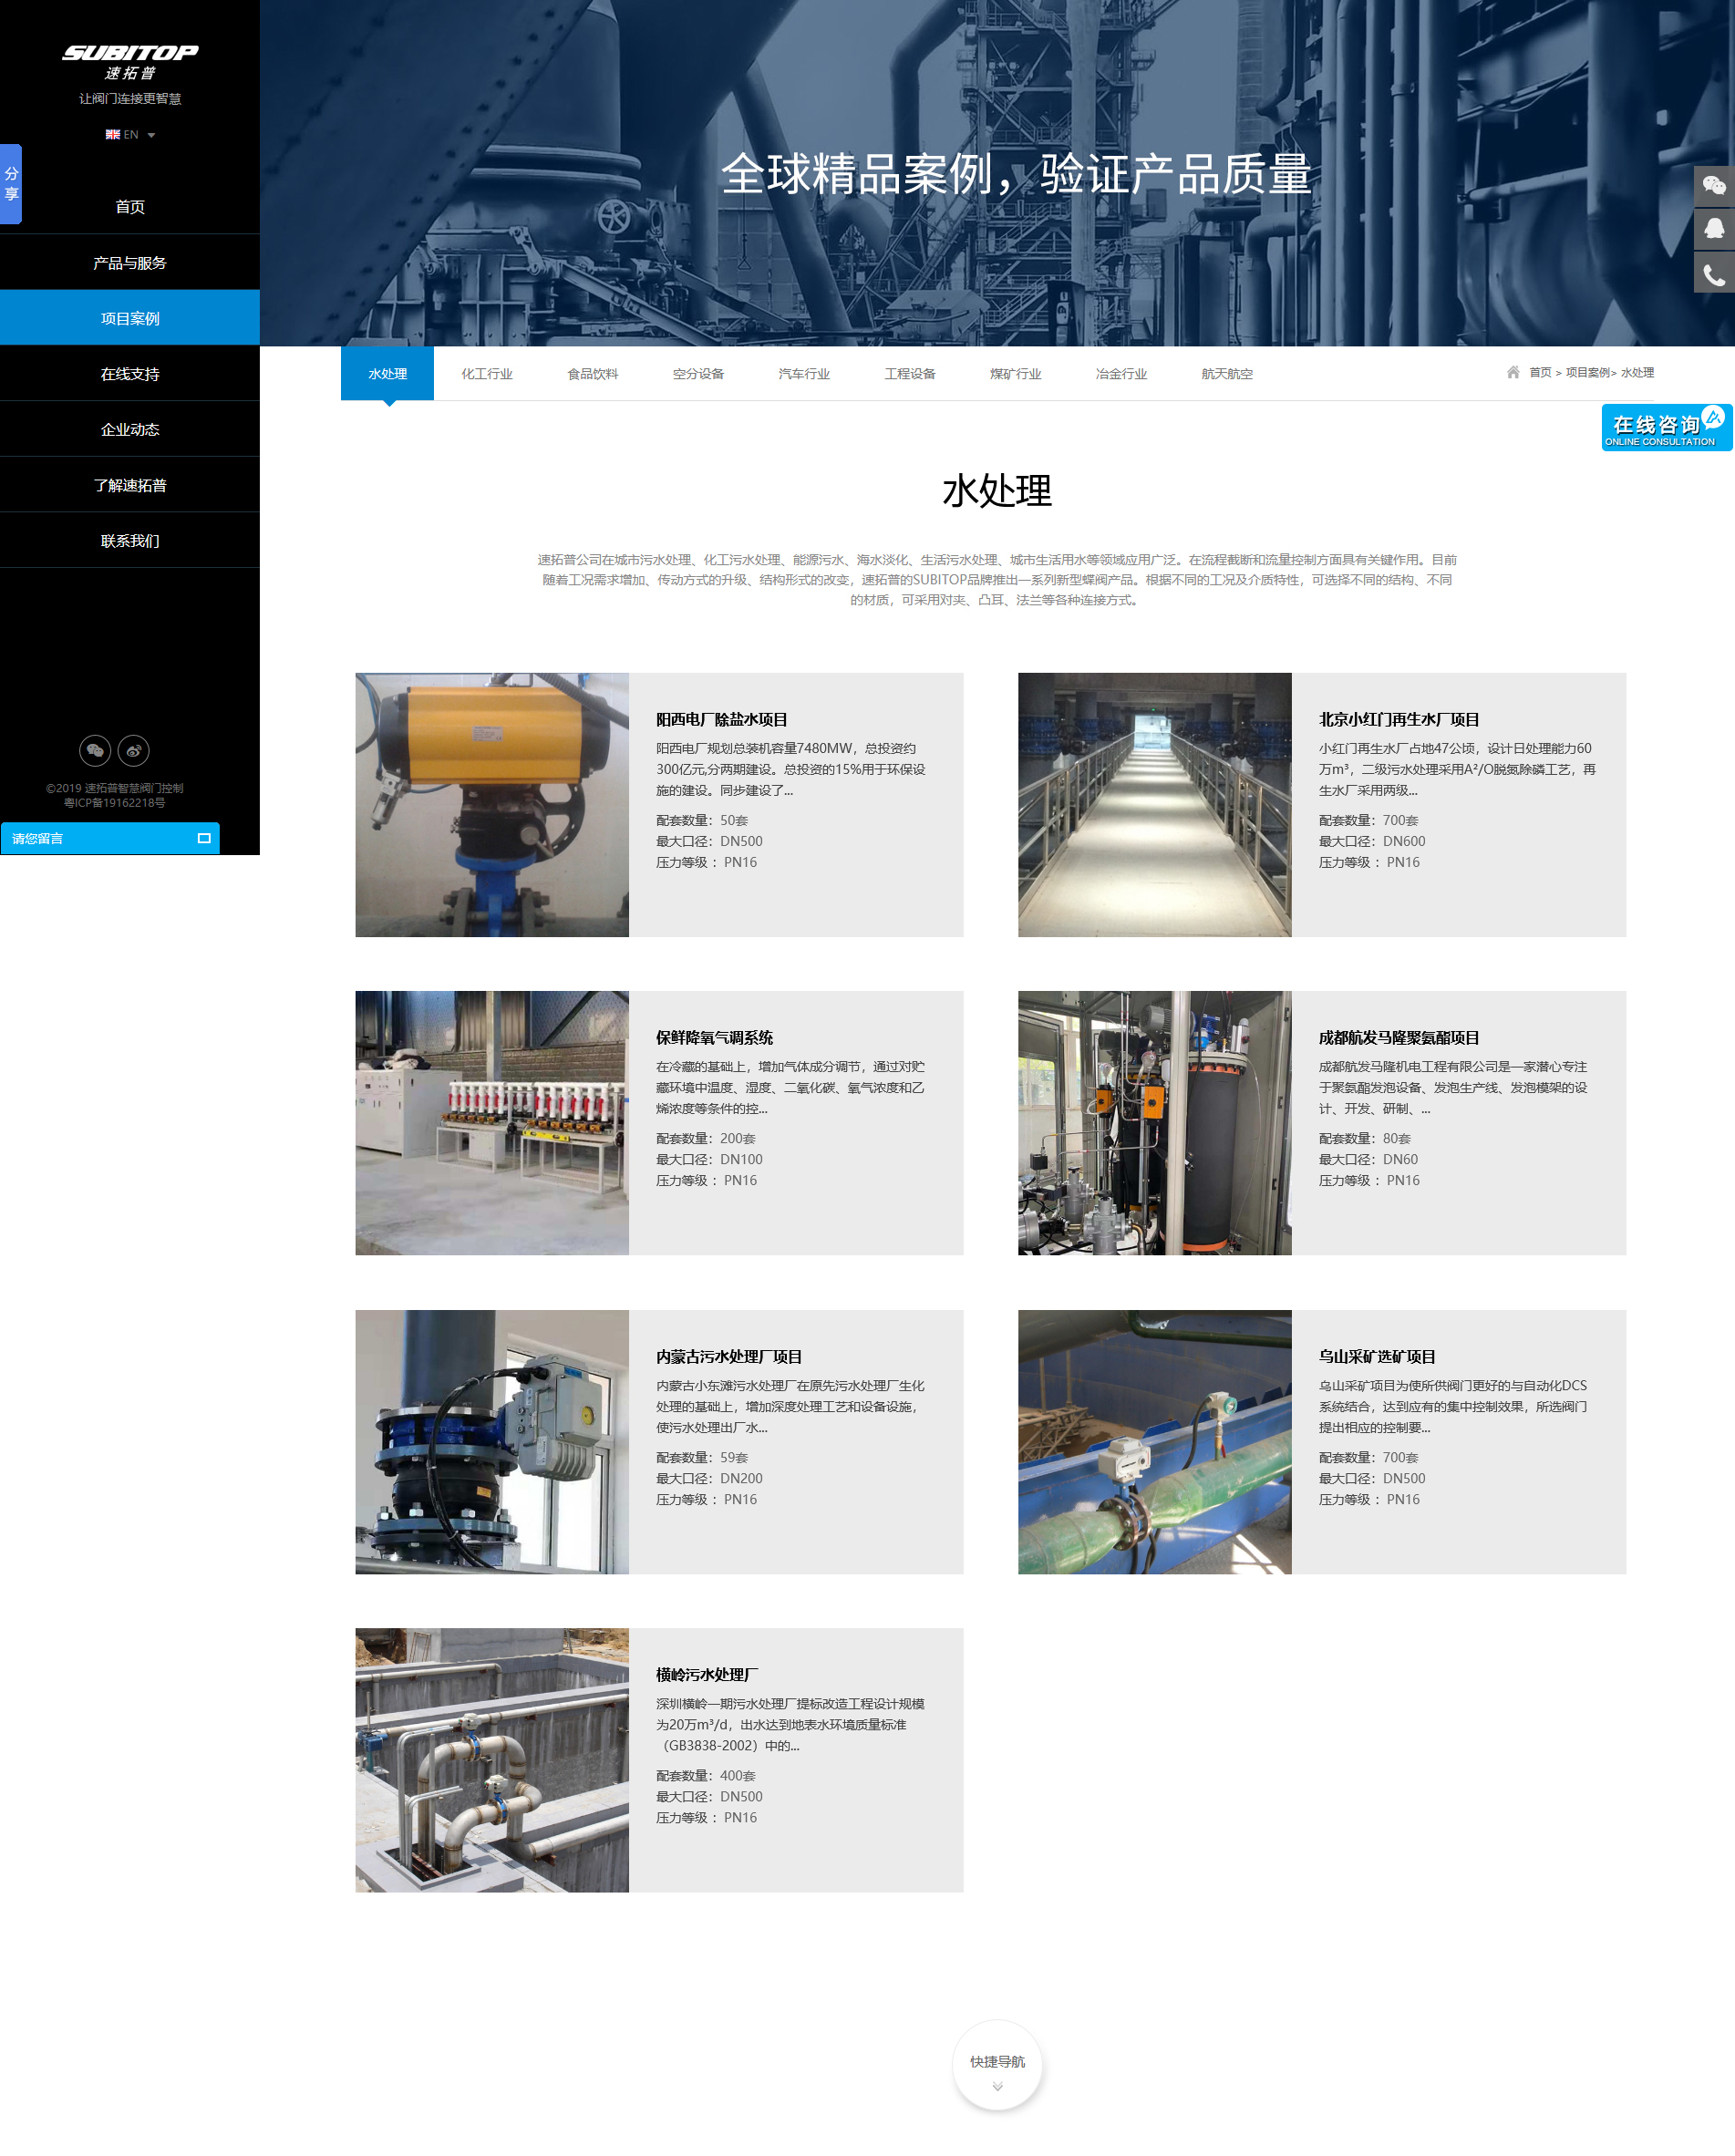The height and width of the screenshot is (2156, 1735).
Task: Click the phone contact icon
Action: [x=1713, y=274]
